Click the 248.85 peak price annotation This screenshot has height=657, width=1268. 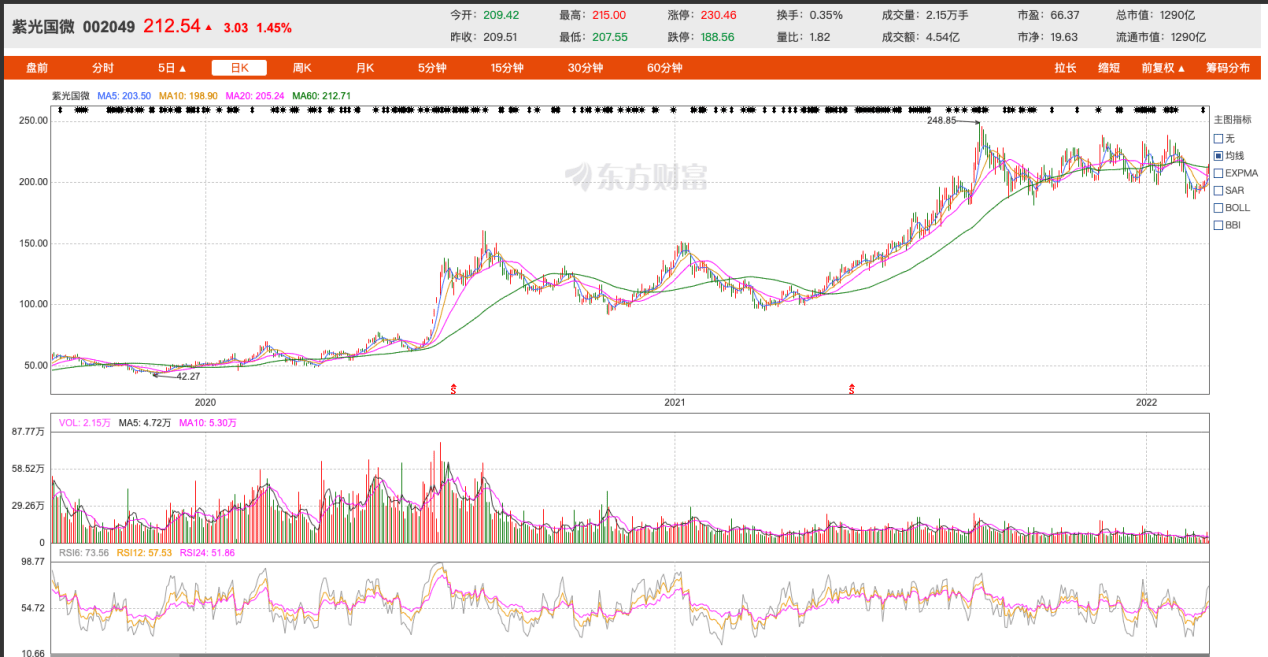point(942,120)
